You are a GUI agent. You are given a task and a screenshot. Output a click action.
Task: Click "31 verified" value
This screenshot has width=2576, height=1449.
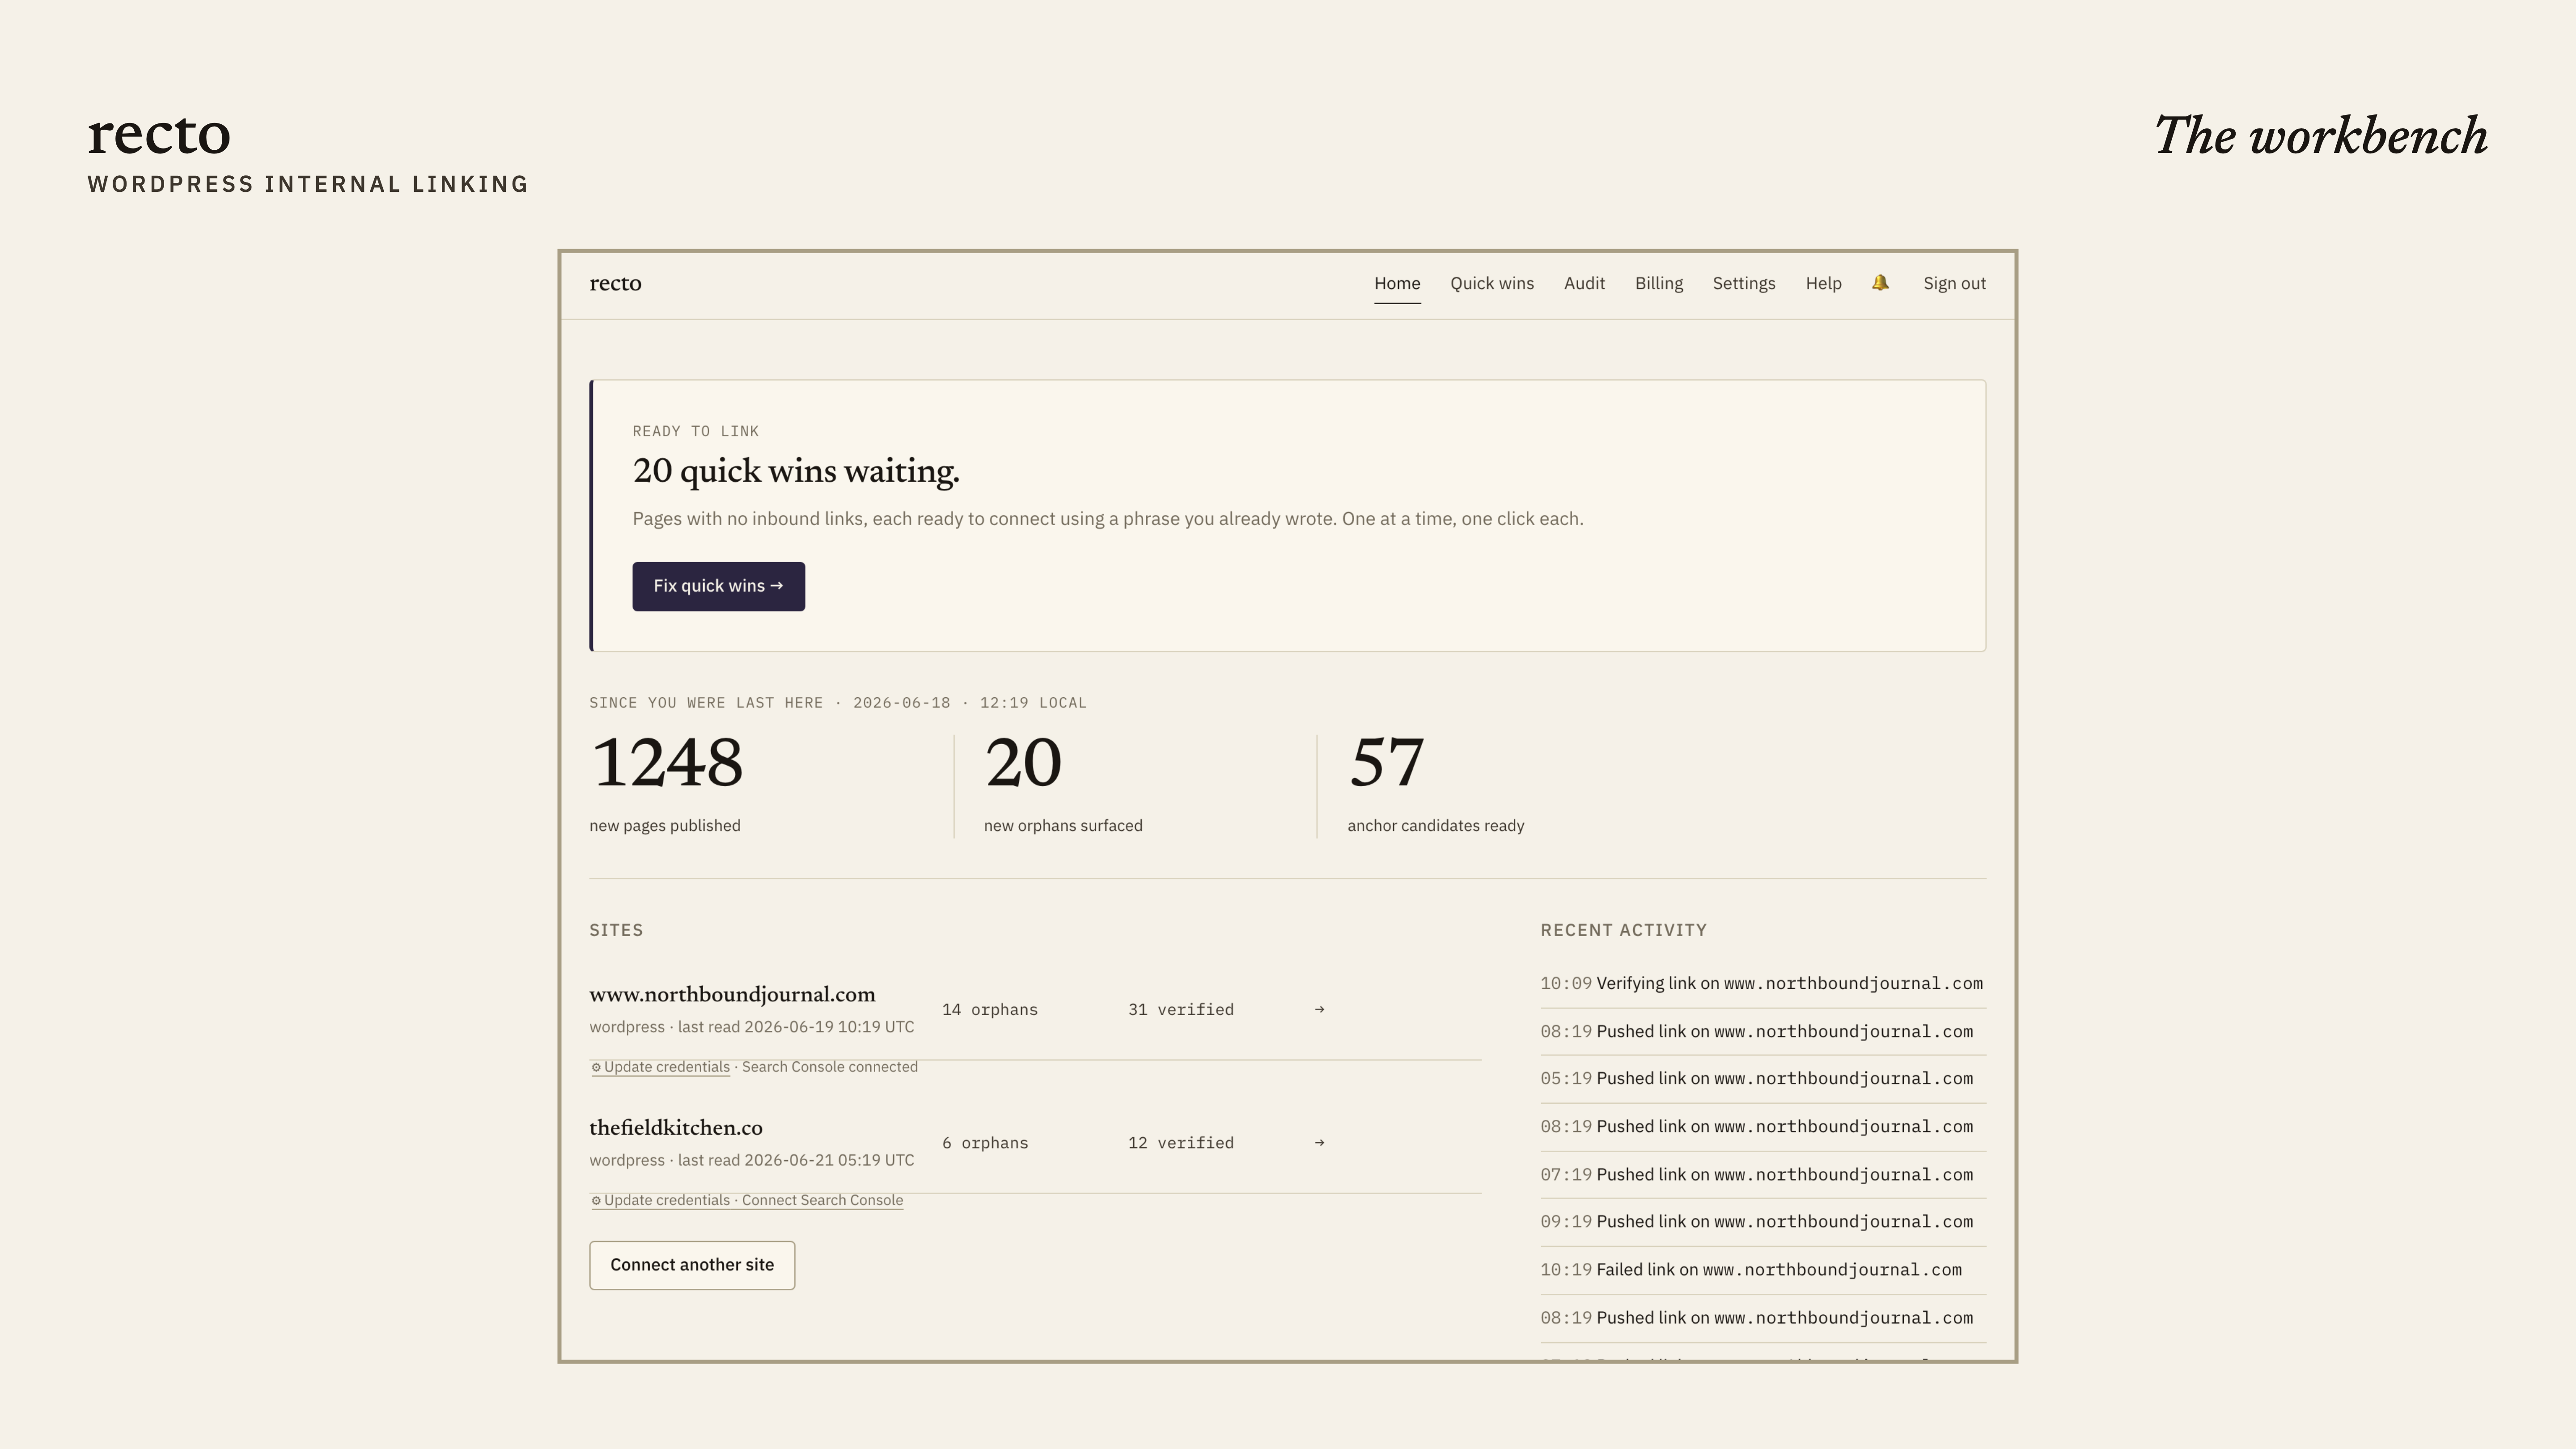1181,1010
